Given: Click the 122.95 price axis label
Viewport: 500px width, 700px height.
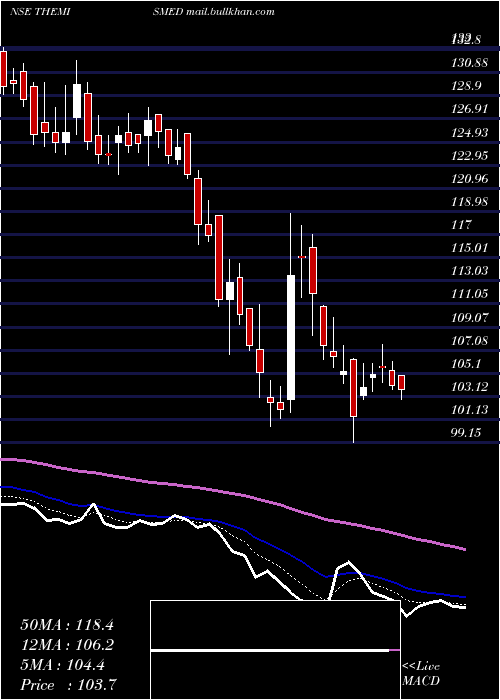Looking at the screenshot, I should [x=469, y=156].
